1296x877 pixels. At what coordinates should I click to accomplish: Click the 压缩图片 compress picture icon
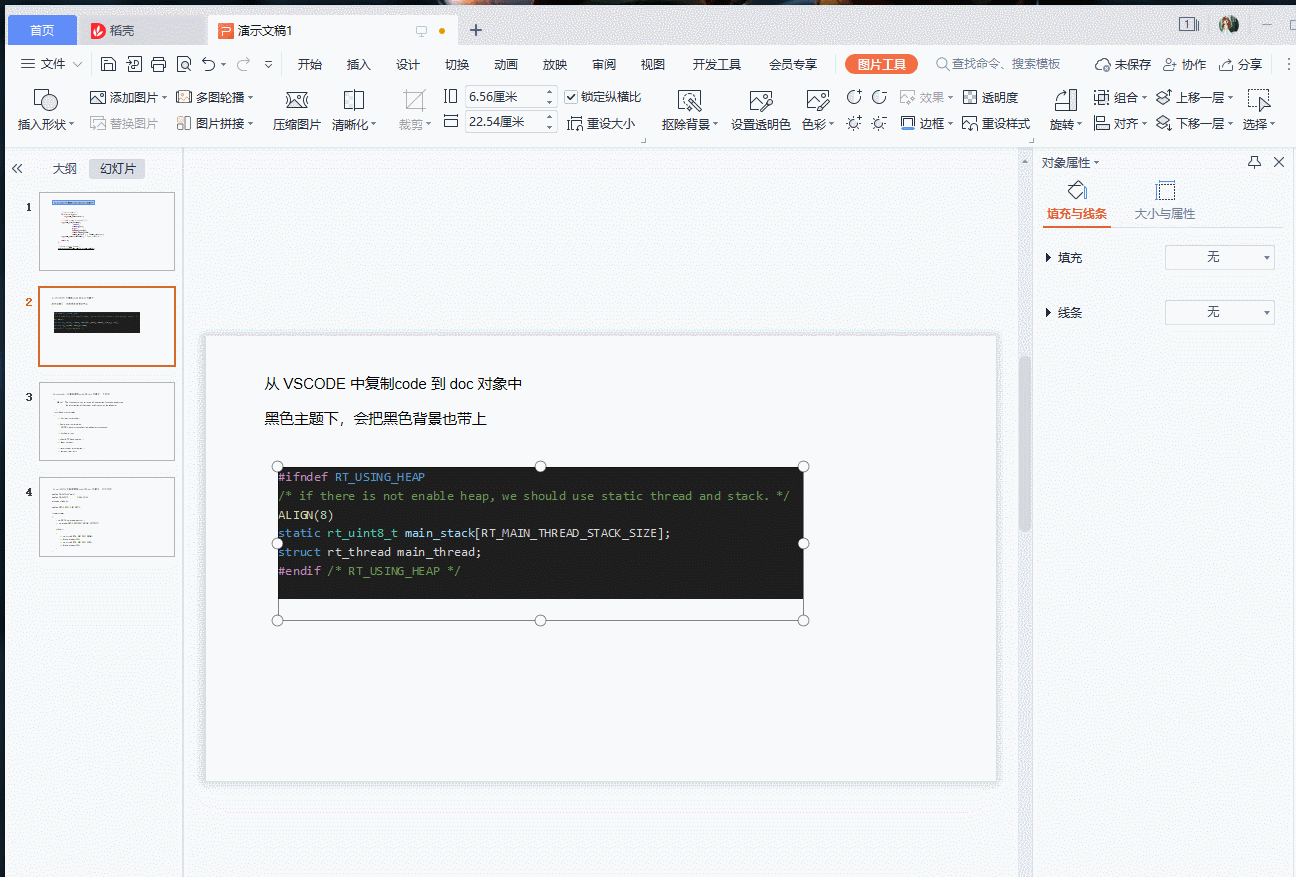coord(297,101)
